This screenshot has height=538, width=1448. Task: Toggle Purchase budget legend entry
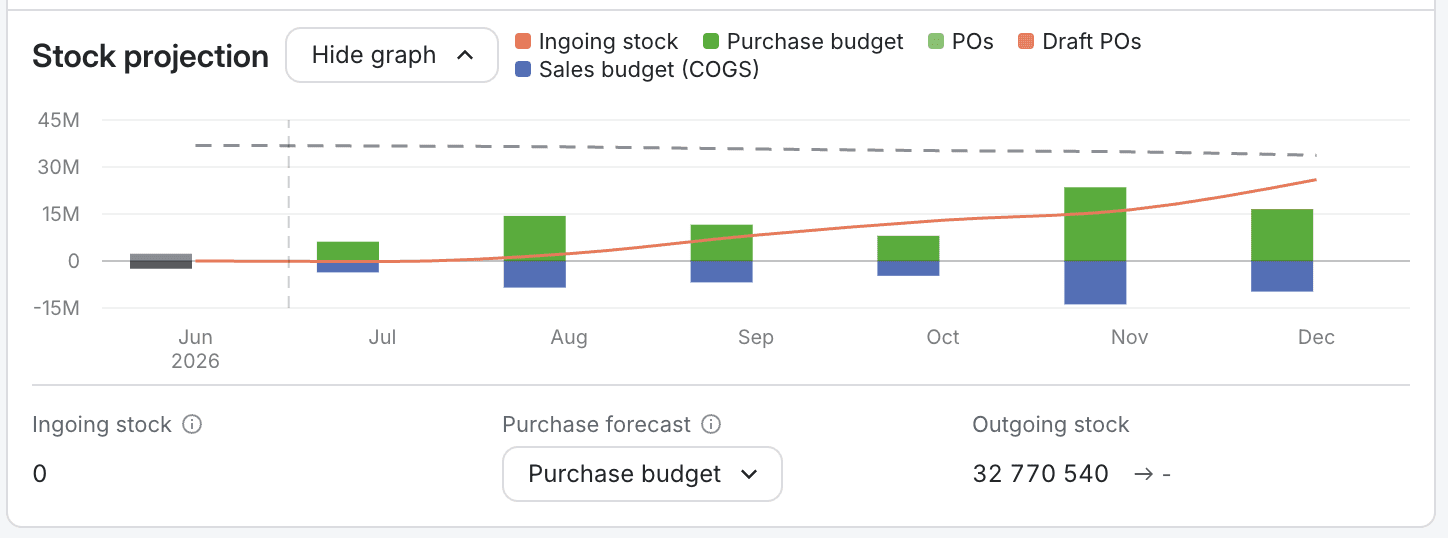coord(804,42)
